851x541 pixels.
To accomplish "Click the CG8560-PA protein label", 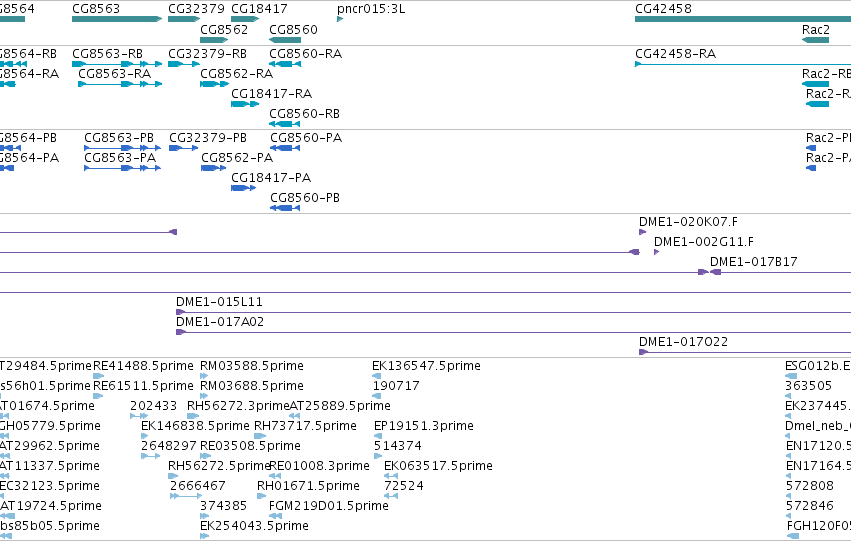I will click(x=306, y=138).
